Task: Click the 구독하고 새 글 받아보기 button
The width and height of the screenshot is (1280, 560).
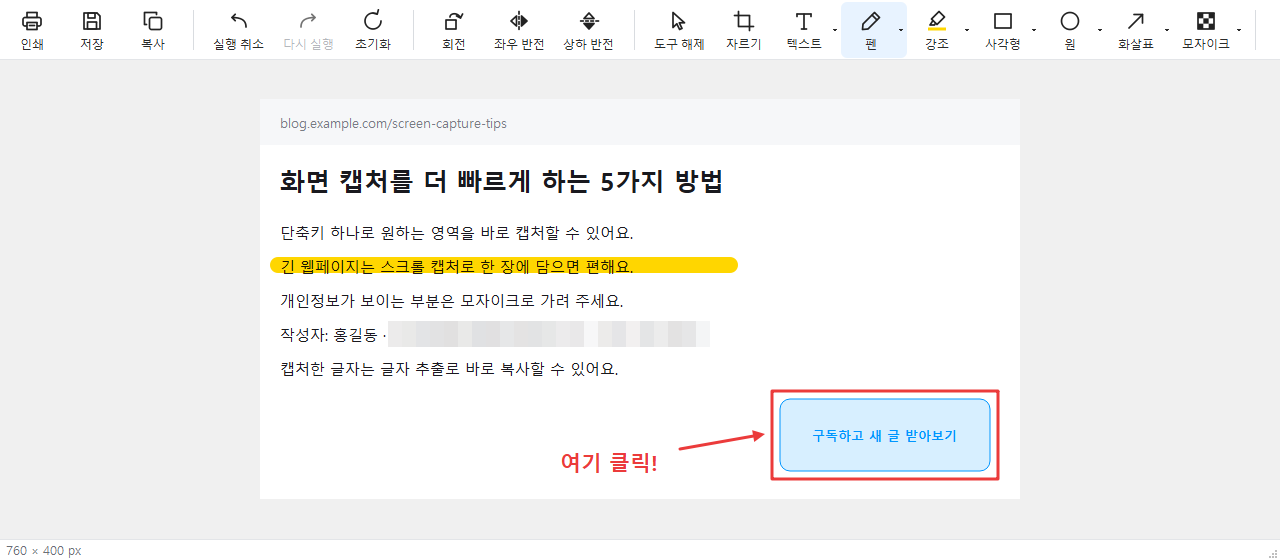Action: (885, 435)
